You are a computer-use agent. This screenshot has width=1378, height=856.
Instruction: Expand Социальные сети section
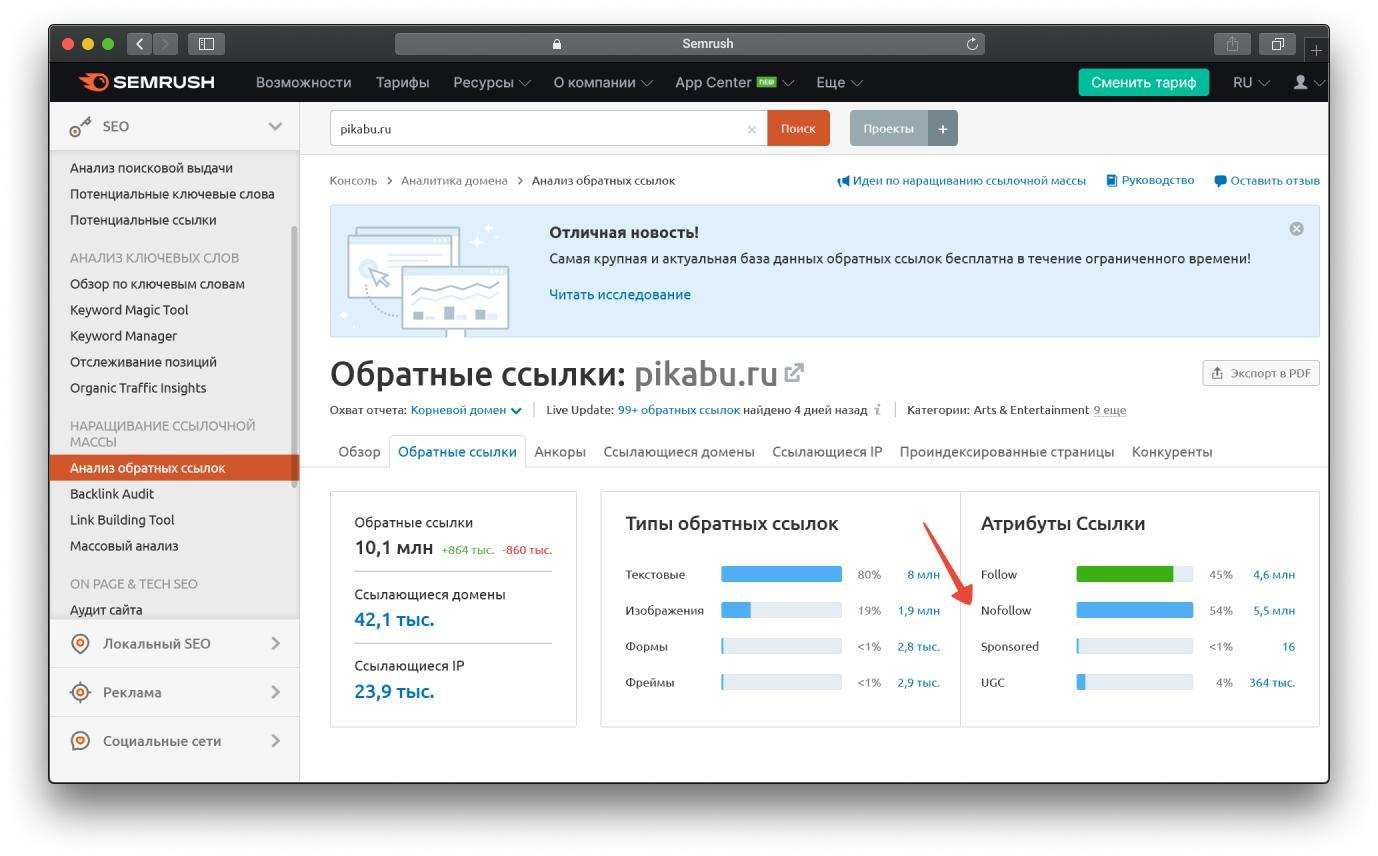pyautogui.click(x=275, y=741)
